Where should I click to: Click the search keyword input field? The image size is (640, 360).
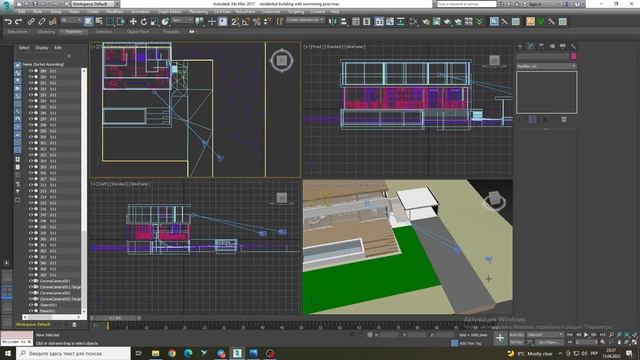466,4
